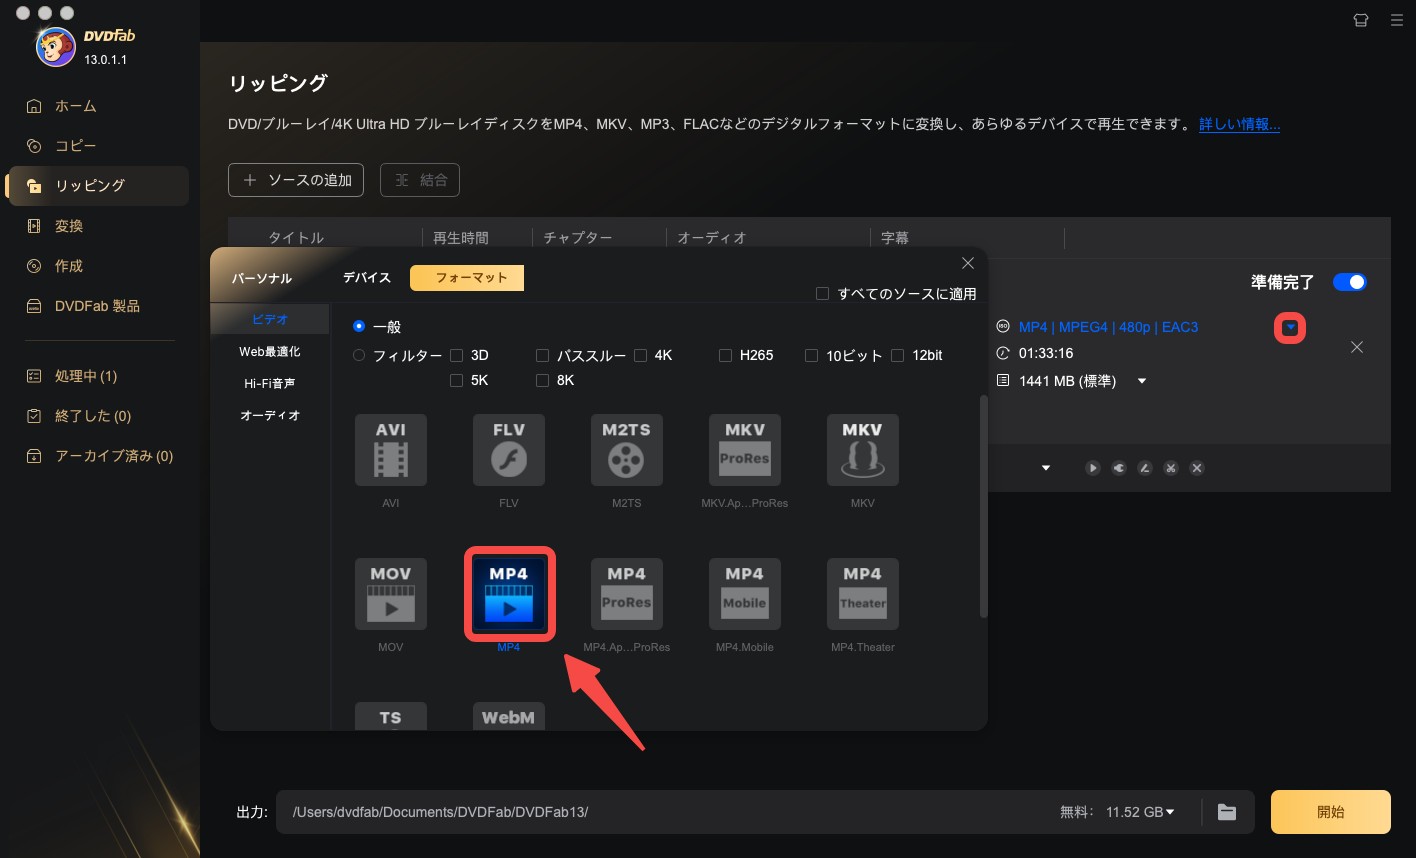Screen dimensions: 1416x858
Task: Check the 10ビット filter checkbox
Action: (812, 355)
